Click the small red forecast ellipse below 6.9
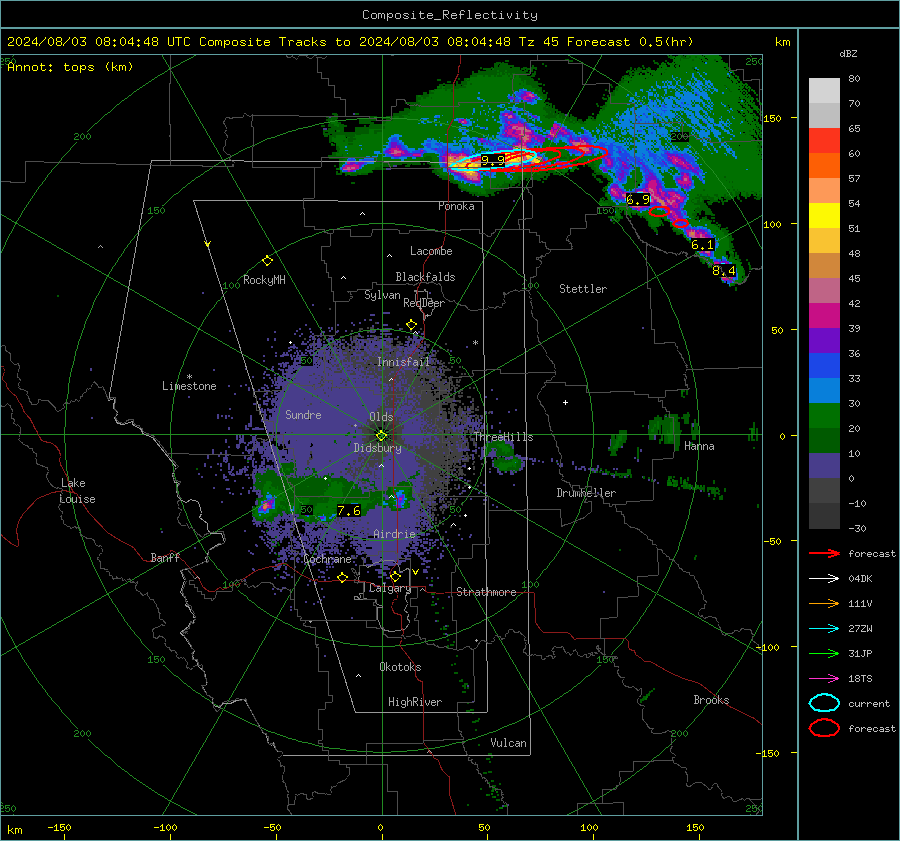The image size is (900, 841). [659, 211]
